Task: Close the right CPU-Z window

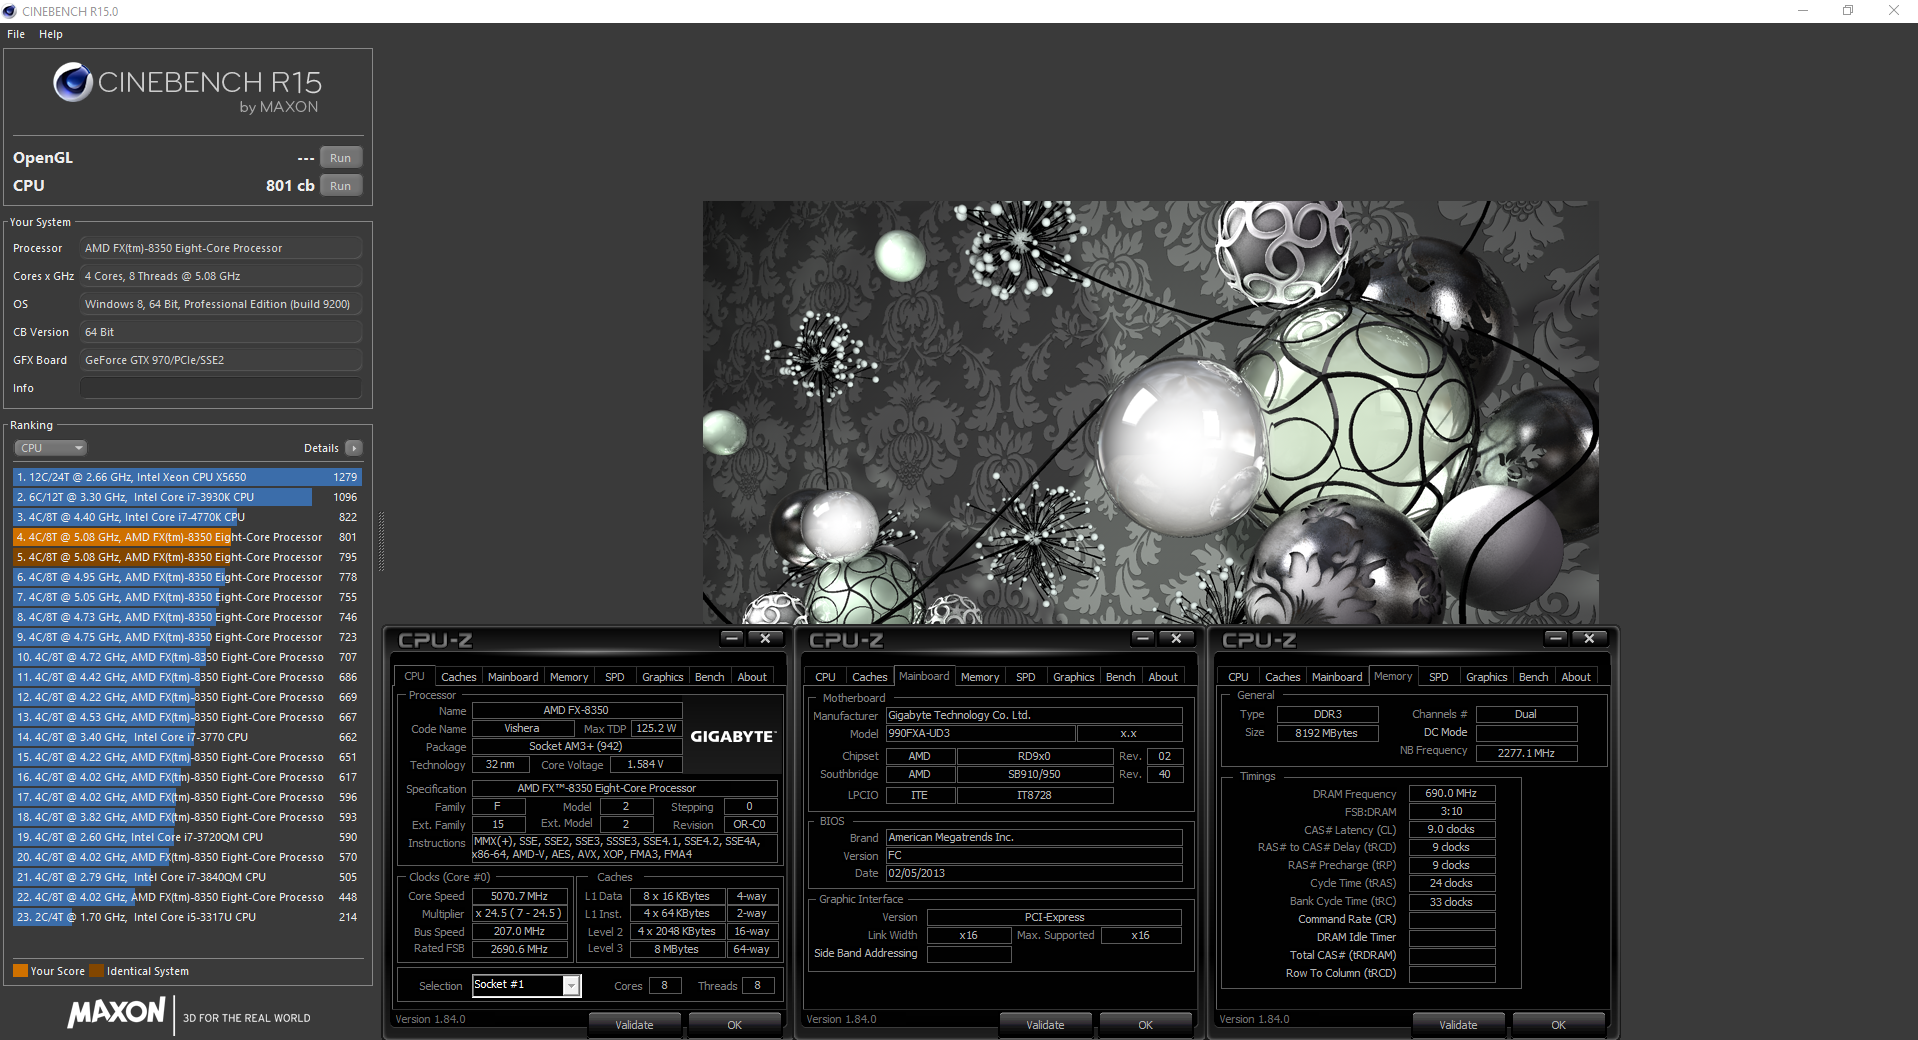Action: [1590, 638]
